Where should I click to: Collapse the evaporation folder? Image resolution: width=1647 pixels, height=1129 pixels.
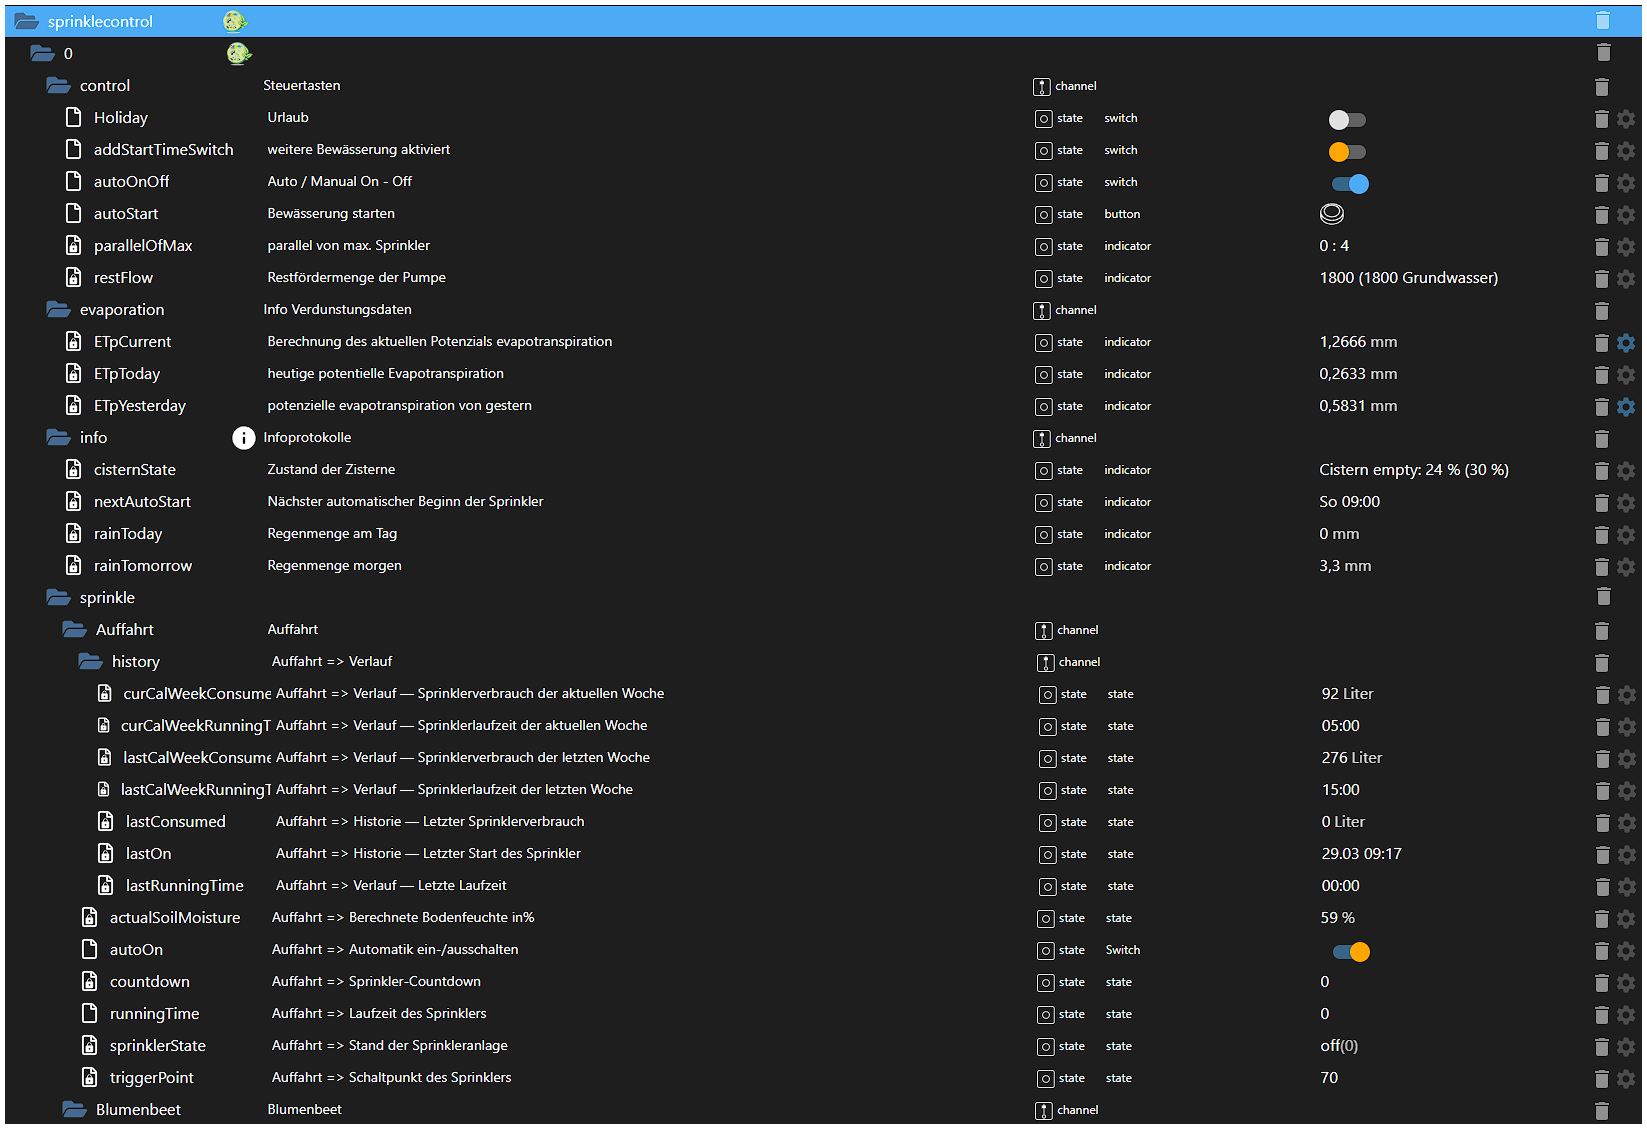(58, 310)
